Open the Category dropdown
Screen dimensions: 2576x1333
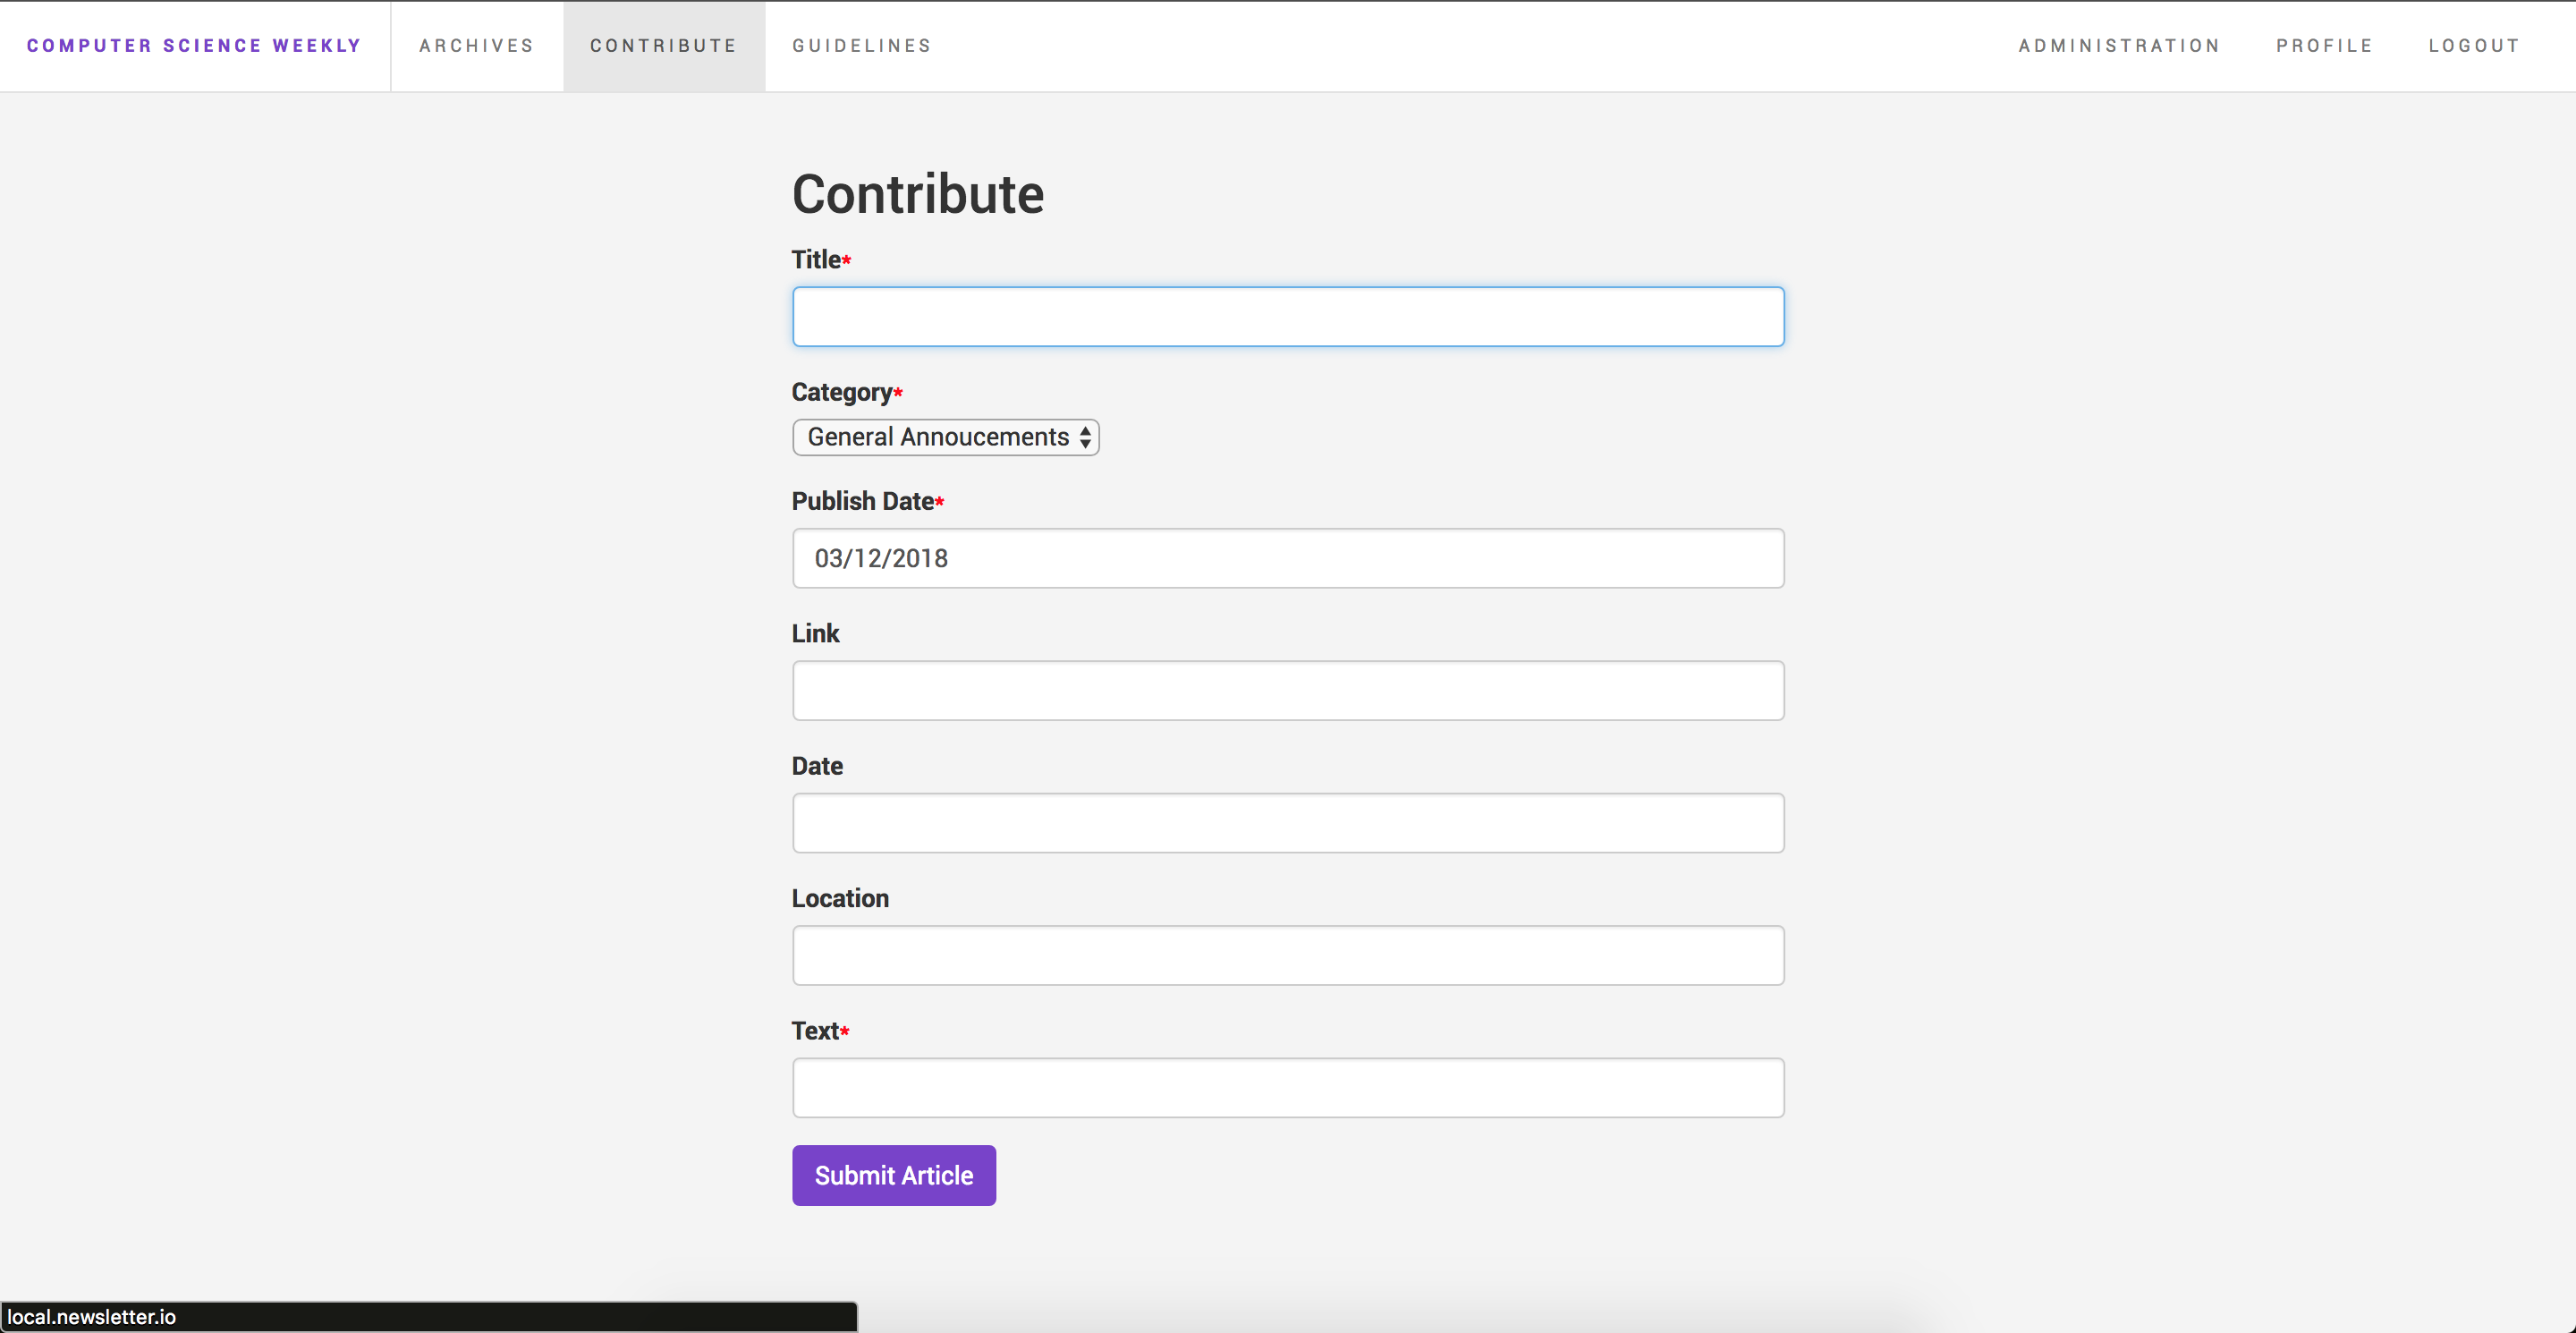pos(944,437)
